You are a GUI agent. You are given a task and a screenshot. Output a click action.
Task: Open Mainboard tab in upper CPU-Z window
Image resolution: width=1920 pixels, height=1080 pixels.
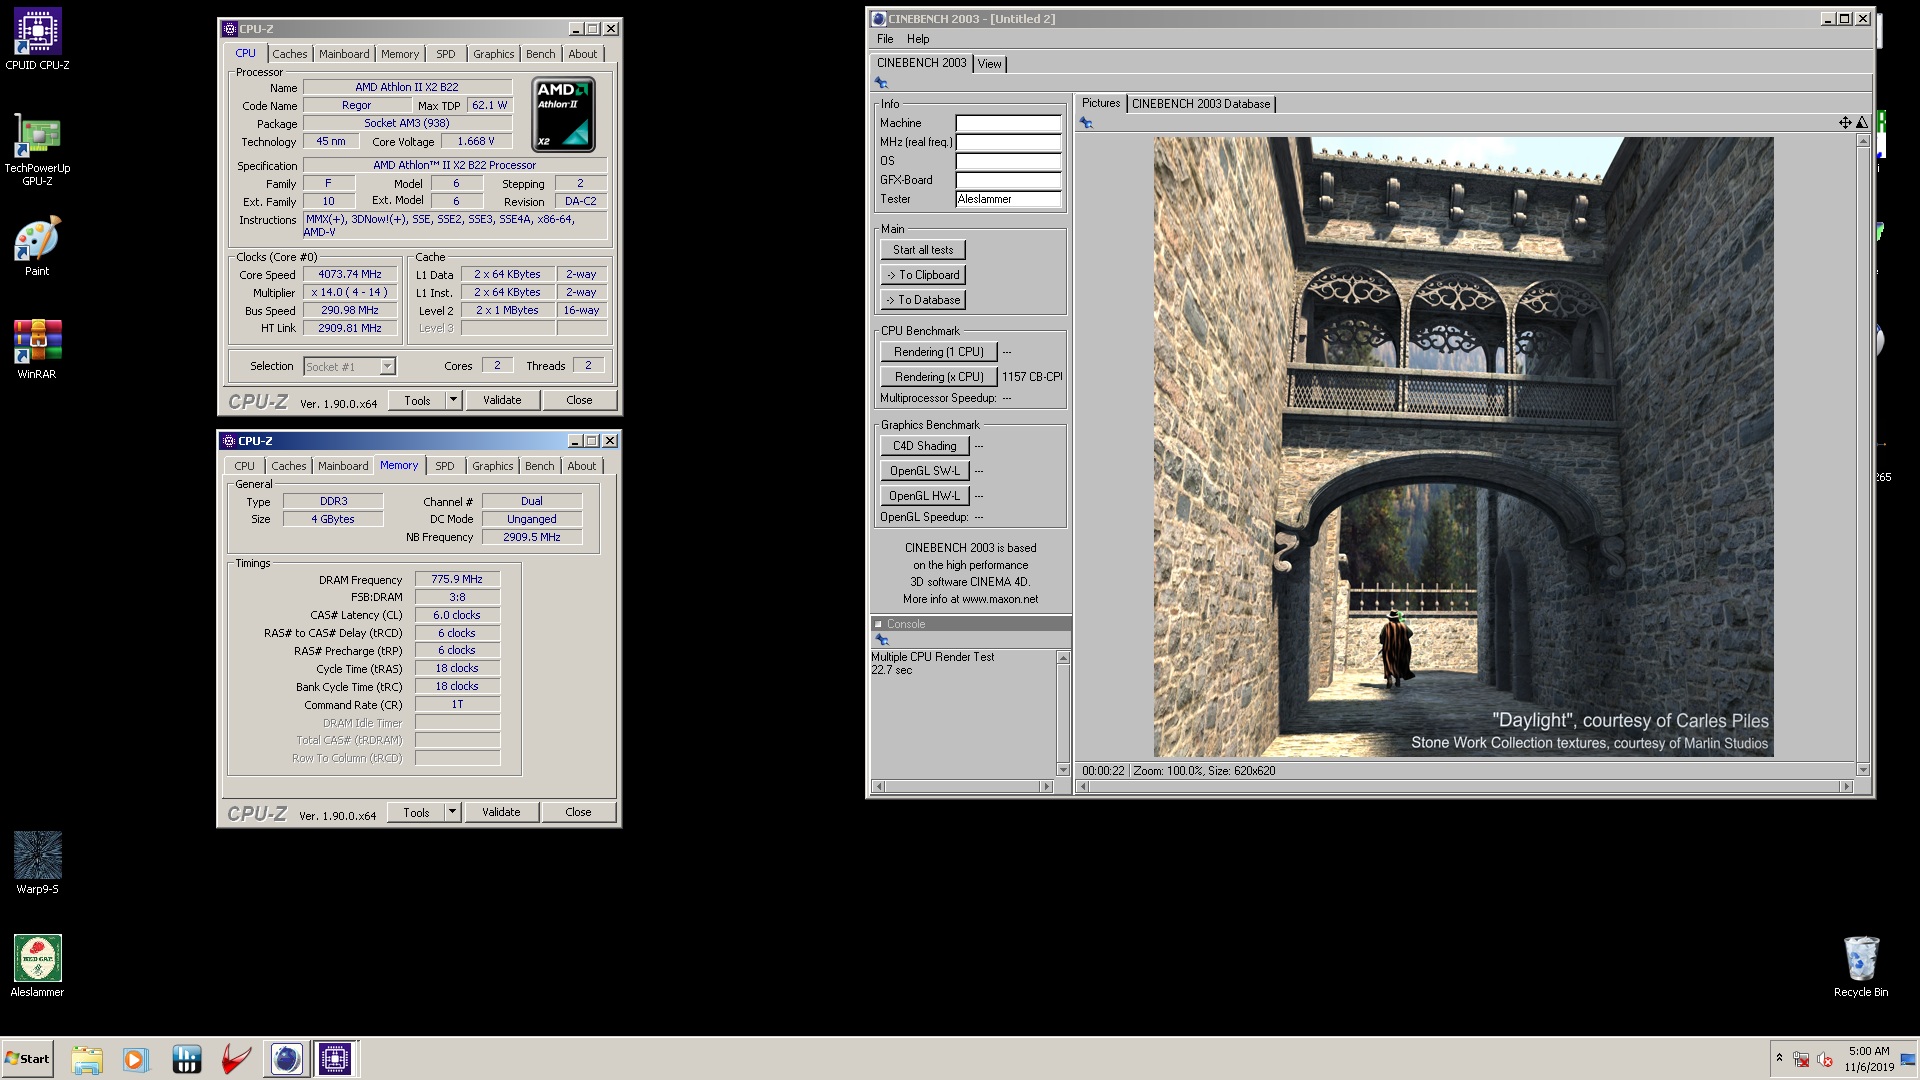pyautogui.click(x=344, y=54)
